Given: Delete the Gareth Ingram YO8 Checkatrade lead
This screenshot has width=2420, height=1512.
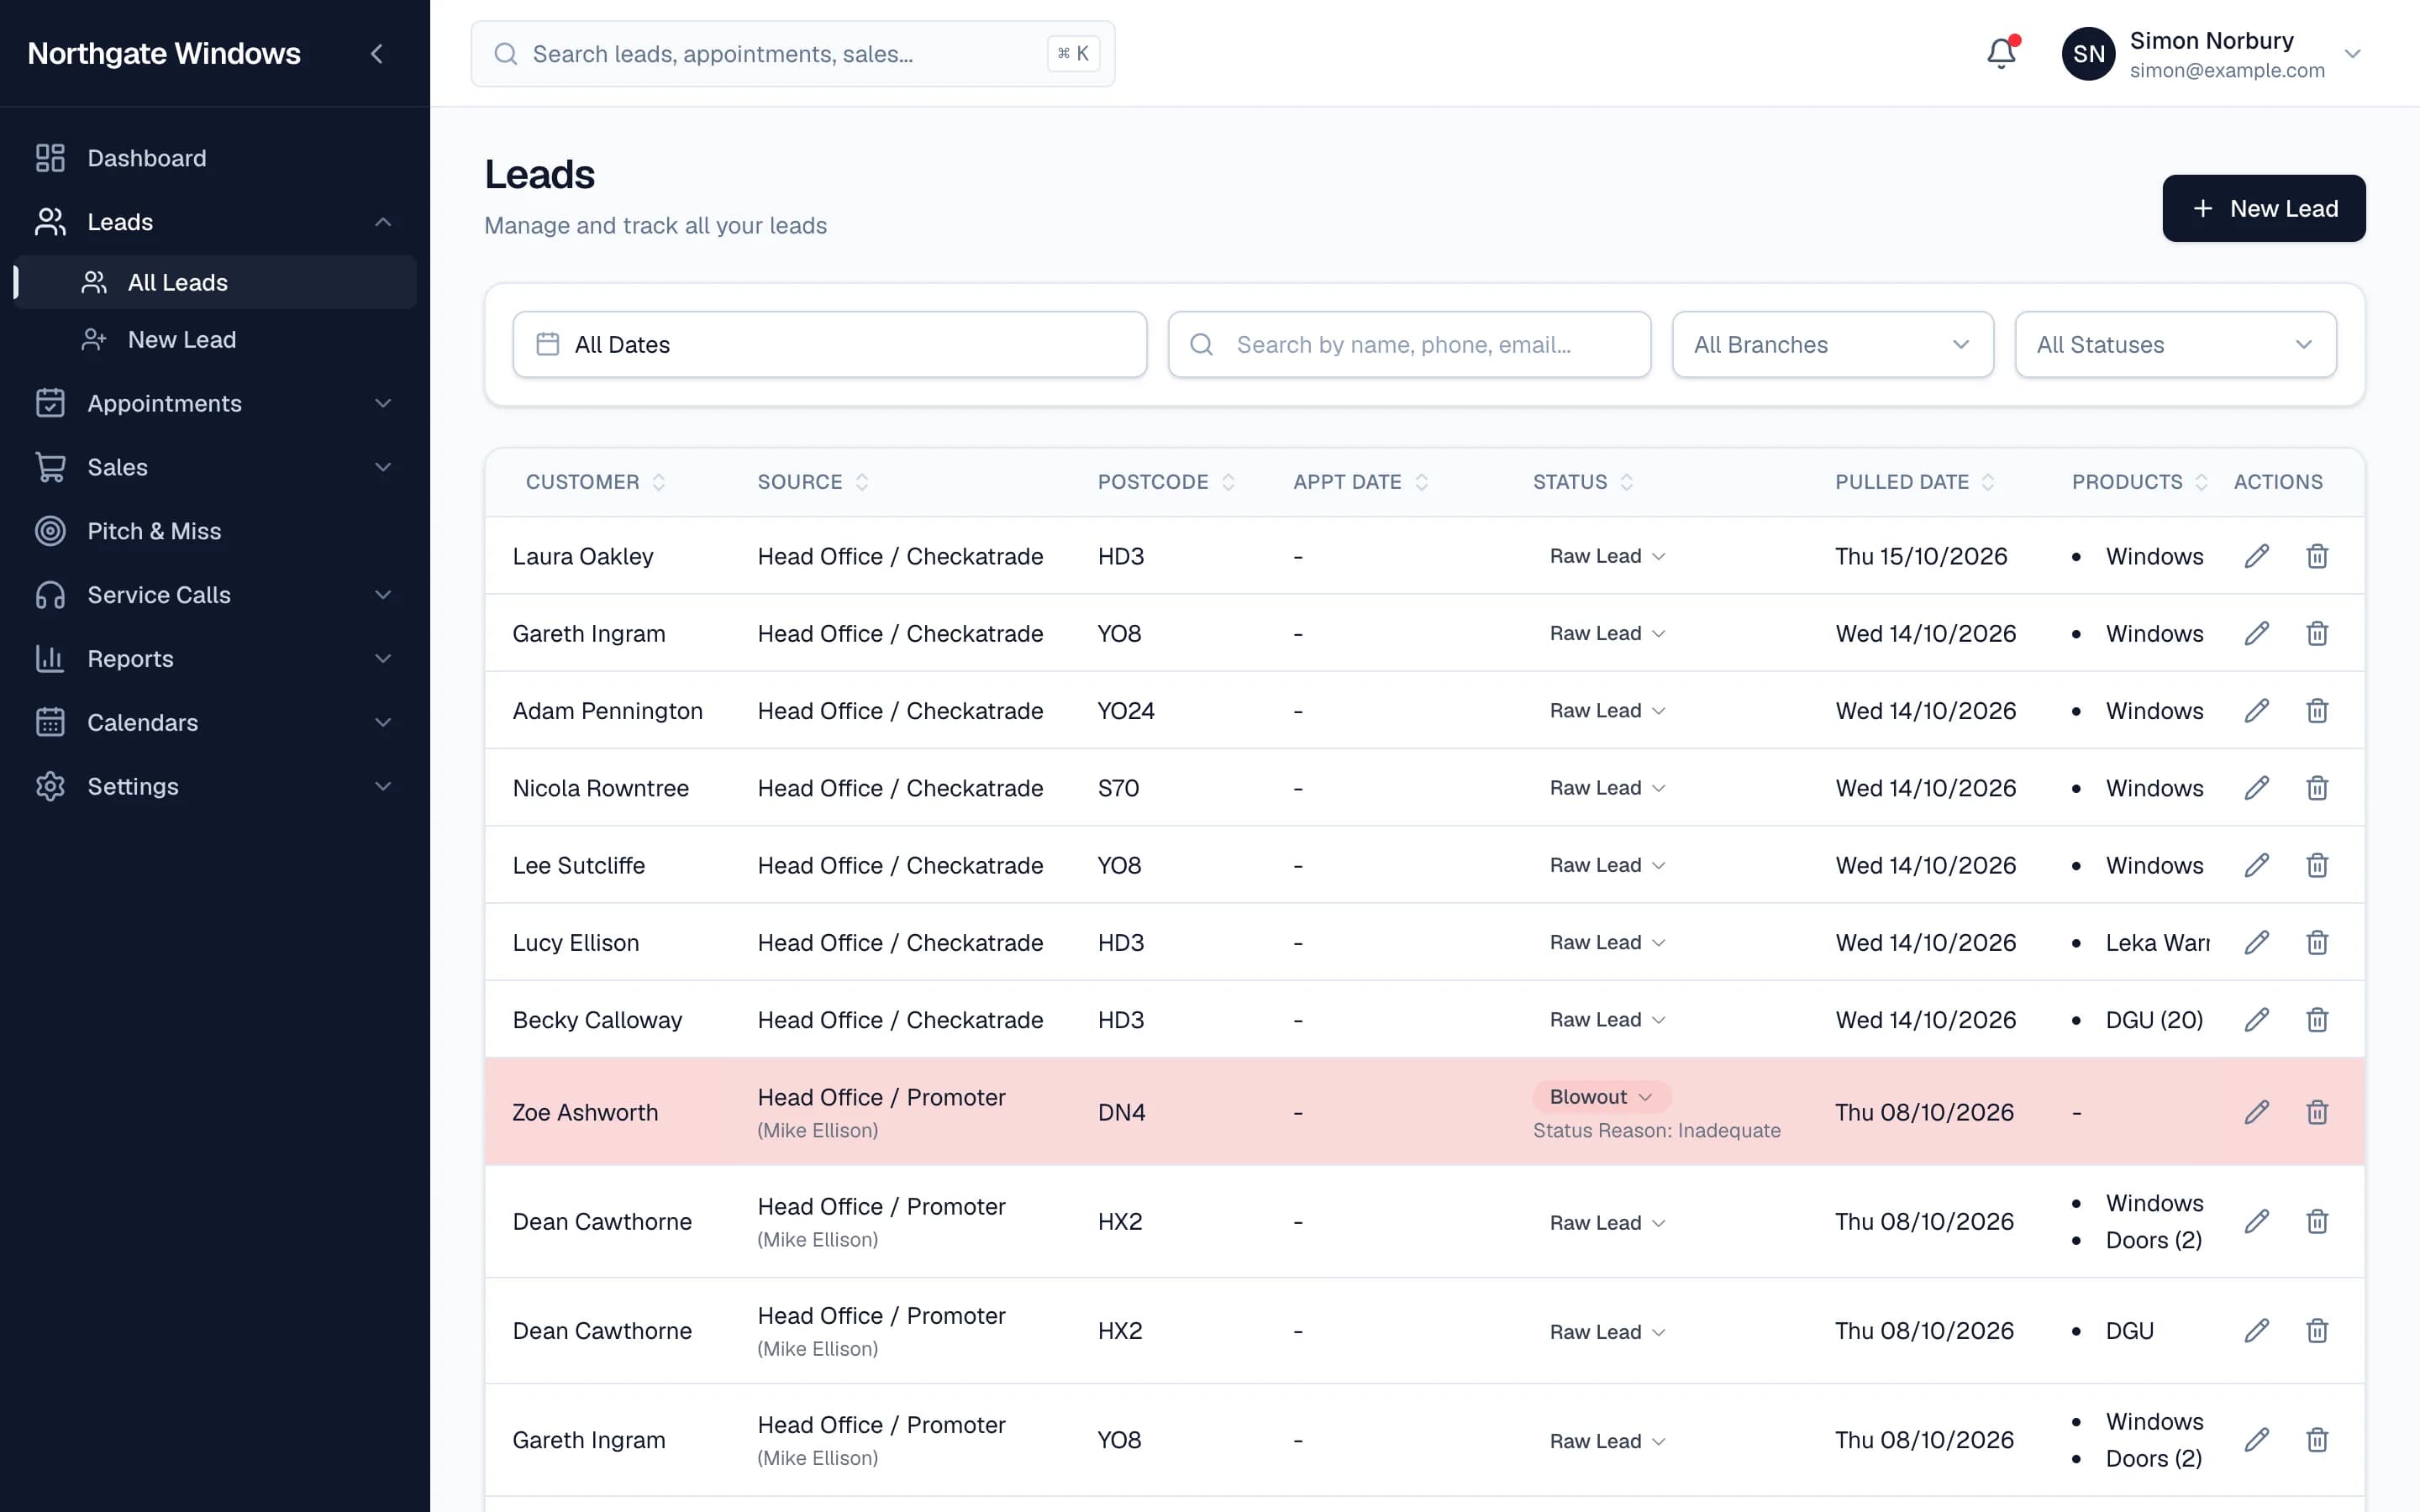Looking at the screenshot, I should point(2317,634).
